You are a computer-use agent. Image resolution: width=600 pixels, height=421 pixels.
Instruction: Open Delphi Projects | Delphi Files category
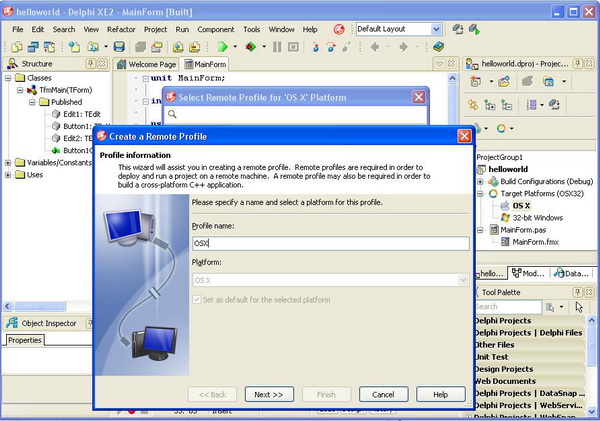click(x=529, y=333)
